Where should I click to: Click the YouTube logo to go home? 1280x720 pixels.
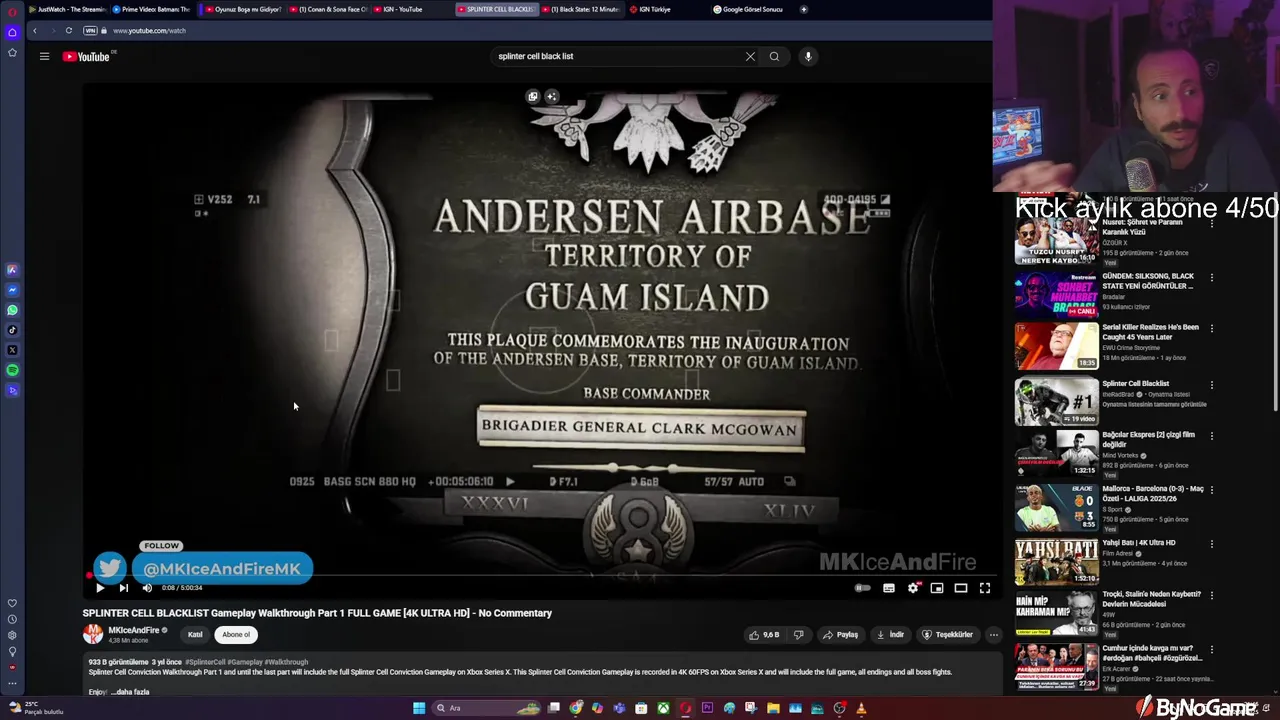(86, 56)
